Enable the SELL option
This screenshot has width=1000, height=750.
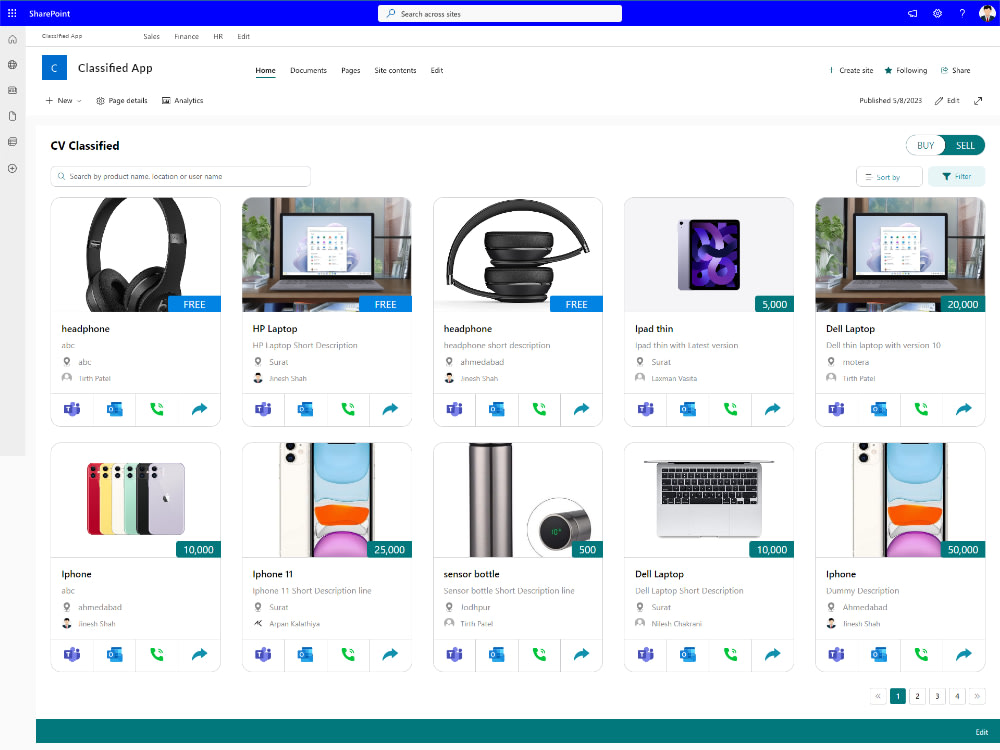[963, 145]
